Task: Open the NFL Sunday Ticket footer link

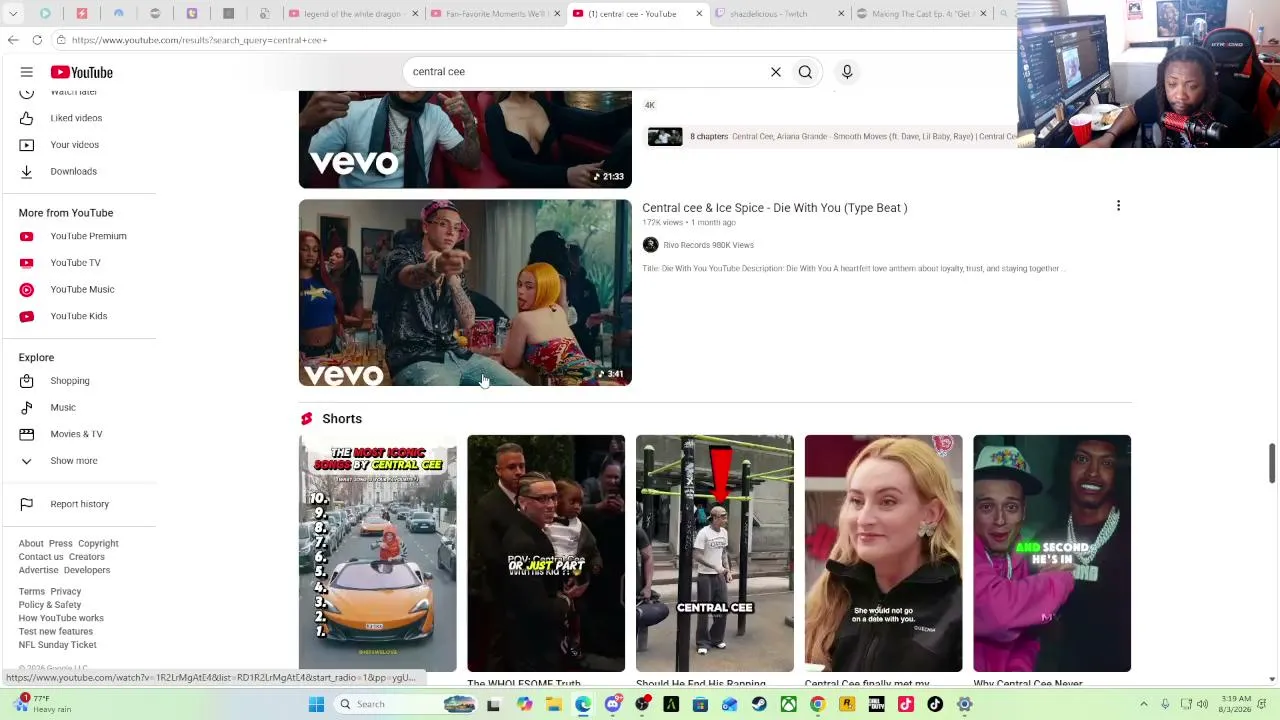Action: (57, 645)
